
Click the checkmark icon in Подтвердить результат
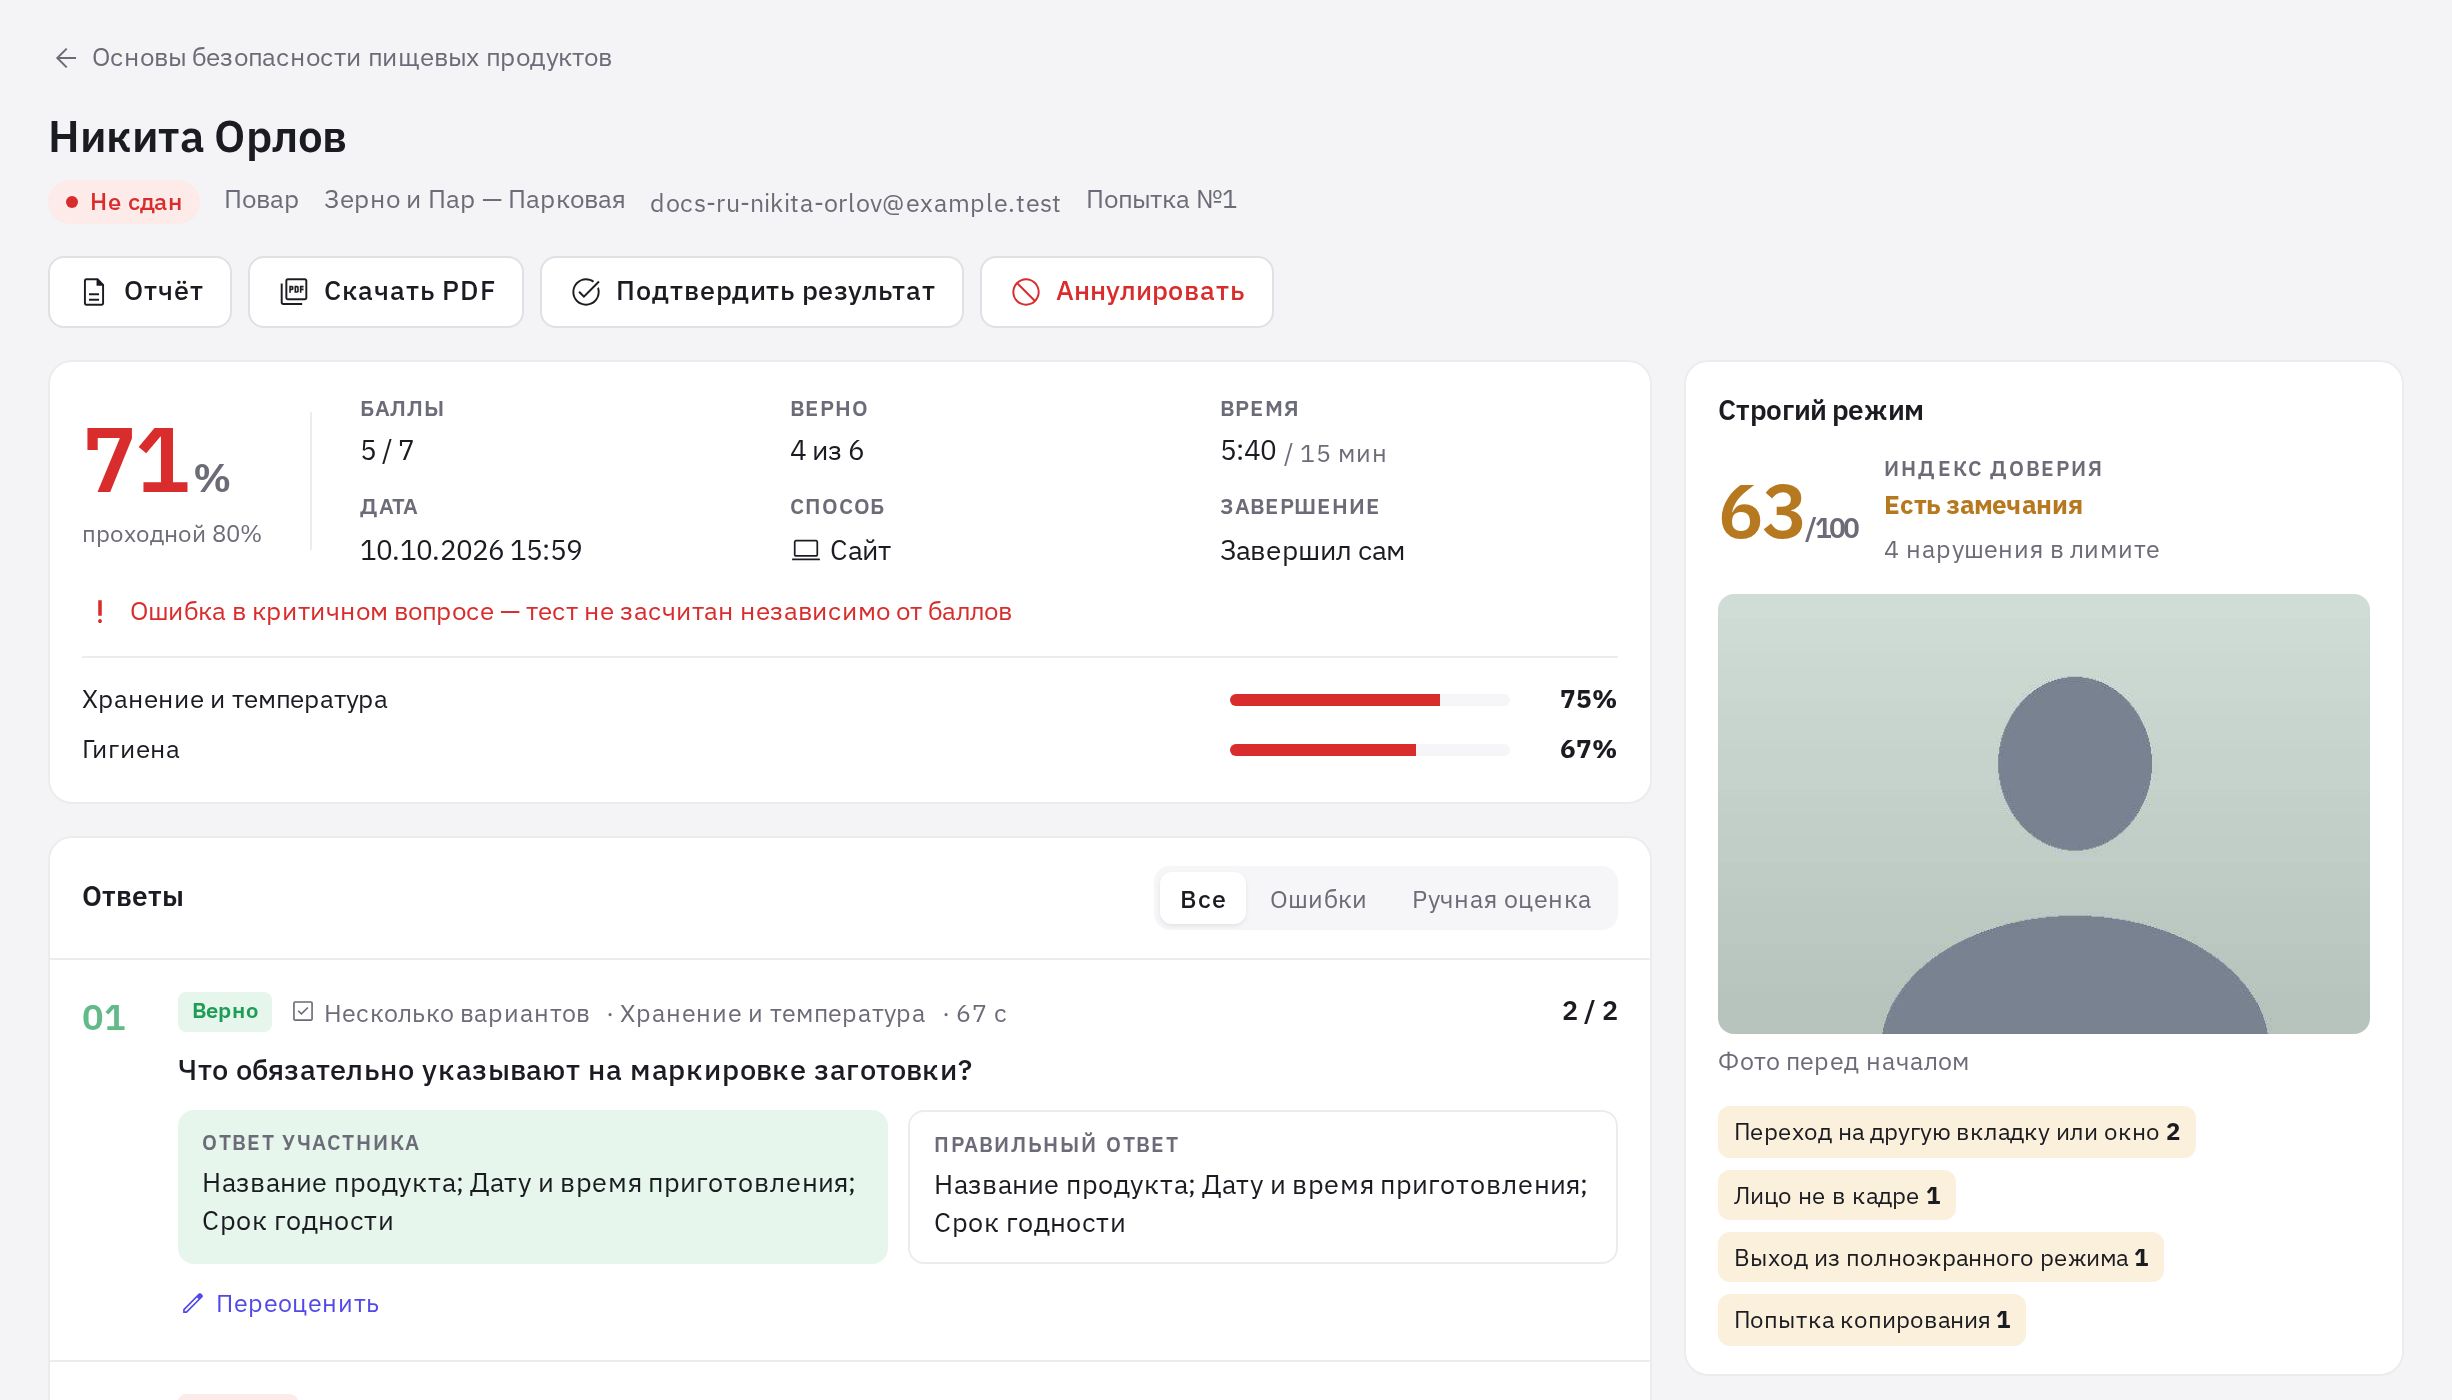(586, 292)
